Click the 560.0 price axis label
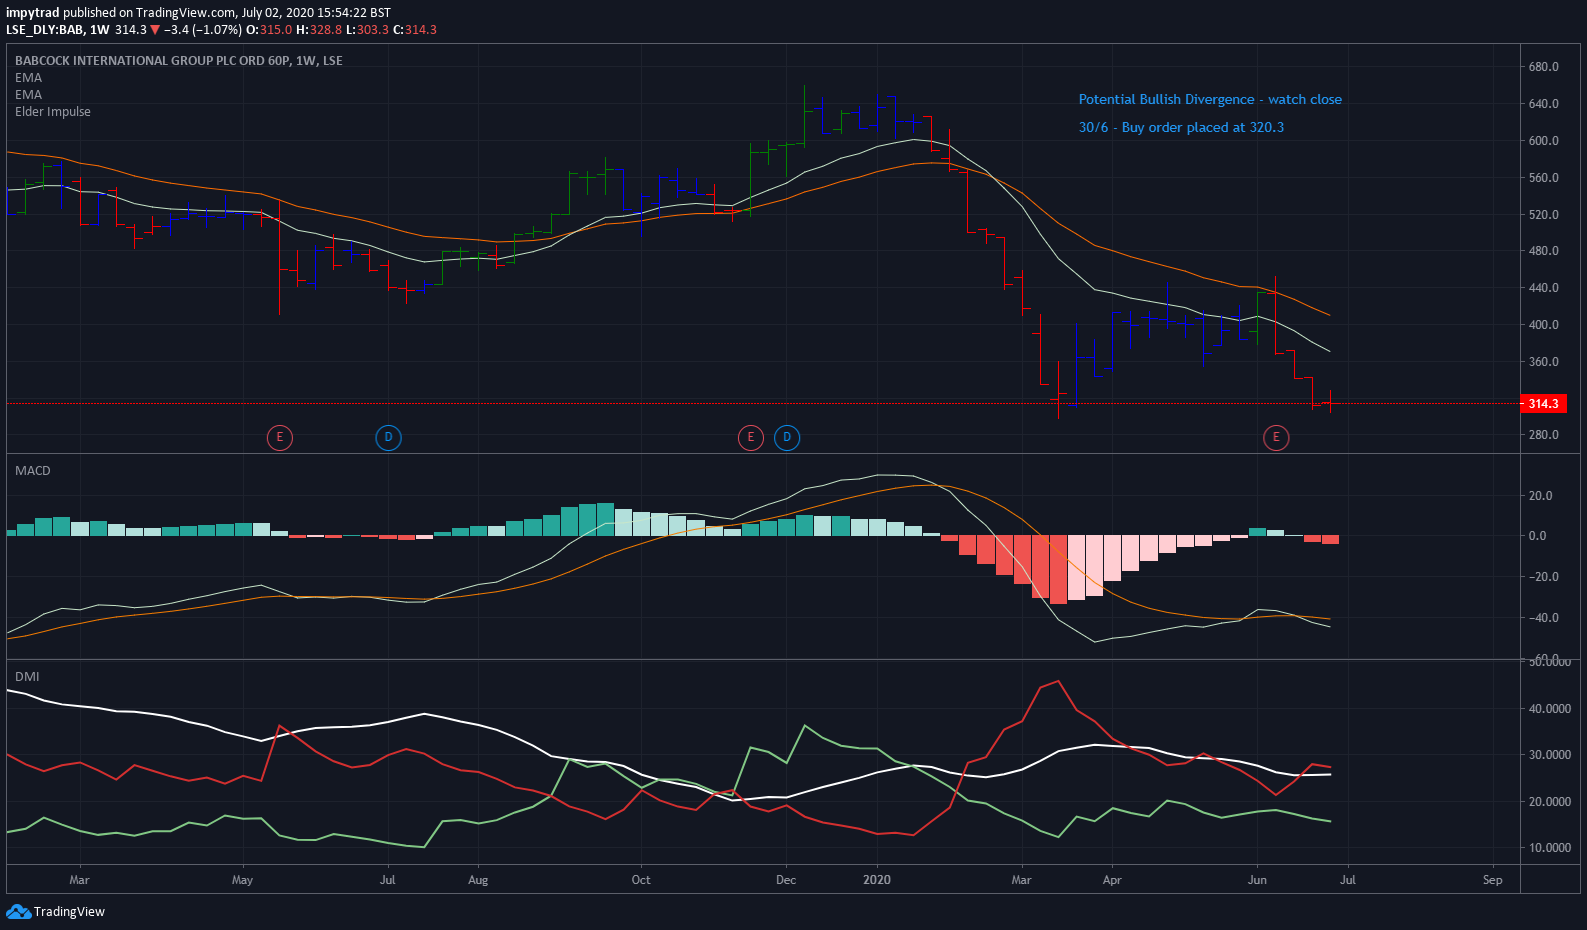1587x930 pixels. pos(1543,178)
